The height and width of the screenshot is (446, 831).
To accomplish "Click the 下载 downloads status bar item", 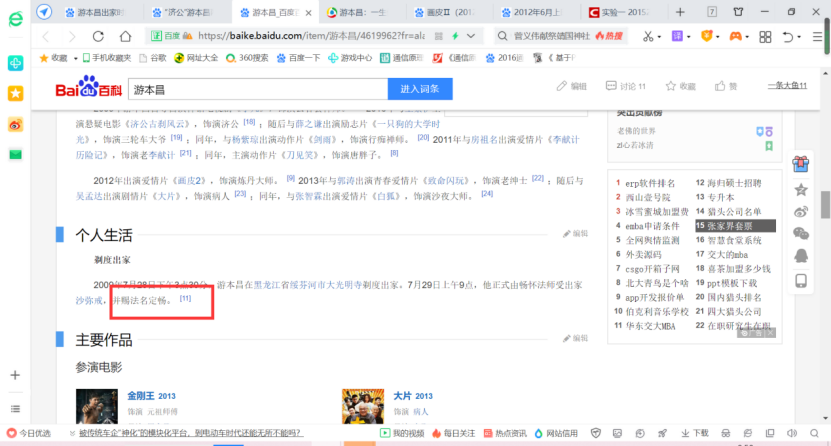I will coord(695,433).
